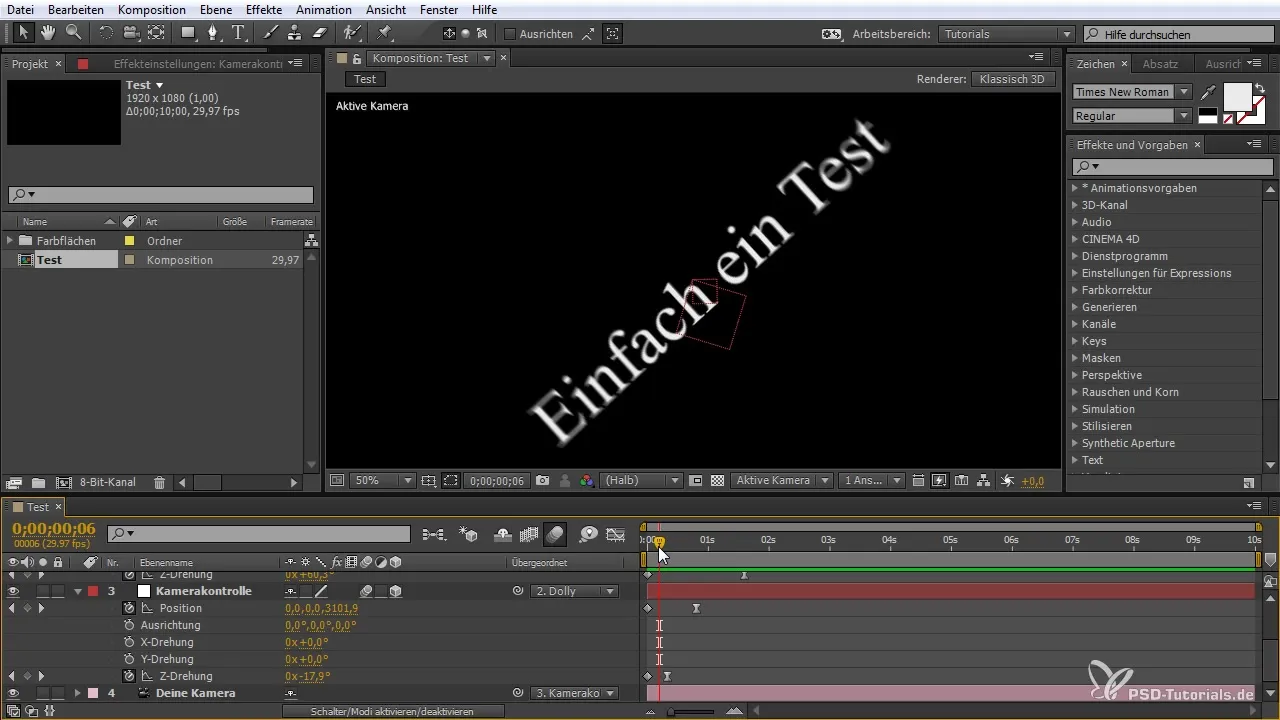Select the Eraser tool
This screenshot has height=720, width=1280.
coord(320,33)
